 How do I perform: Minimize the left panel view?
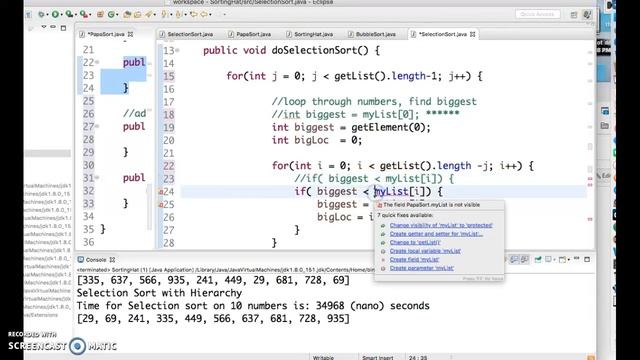(53, 27)
